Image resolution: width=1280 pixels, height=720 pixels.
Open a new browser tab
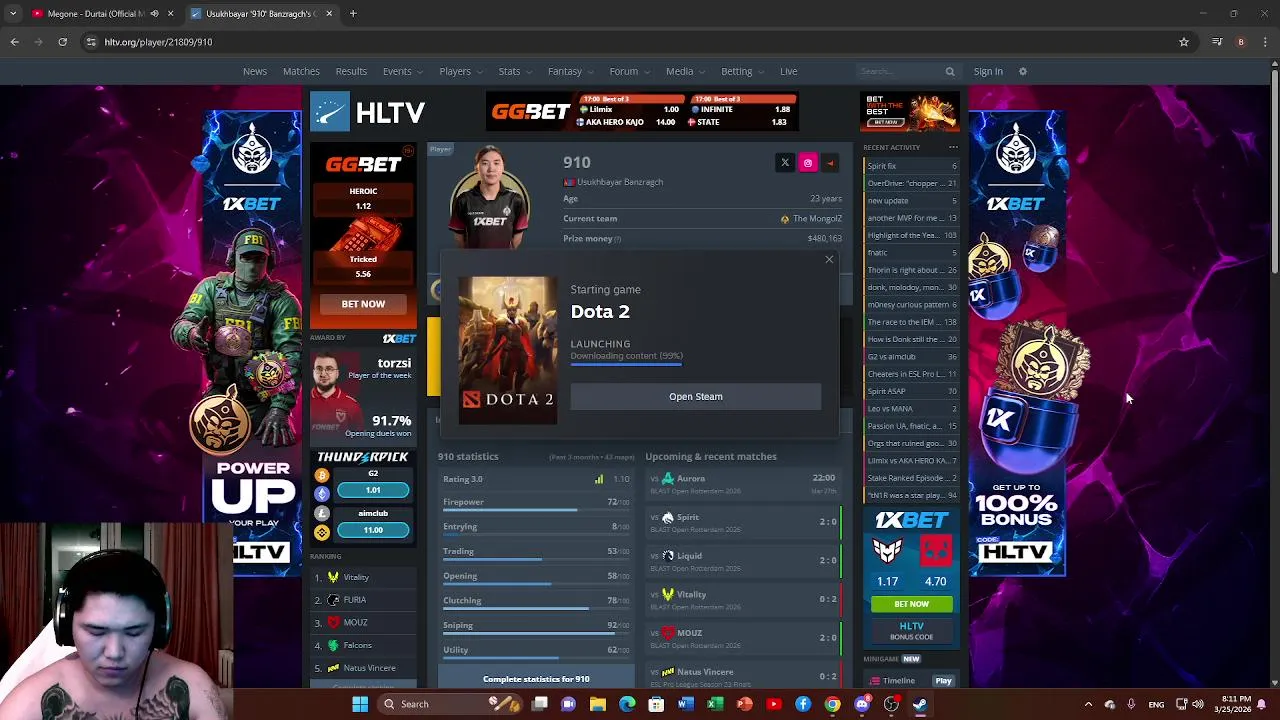353,13
